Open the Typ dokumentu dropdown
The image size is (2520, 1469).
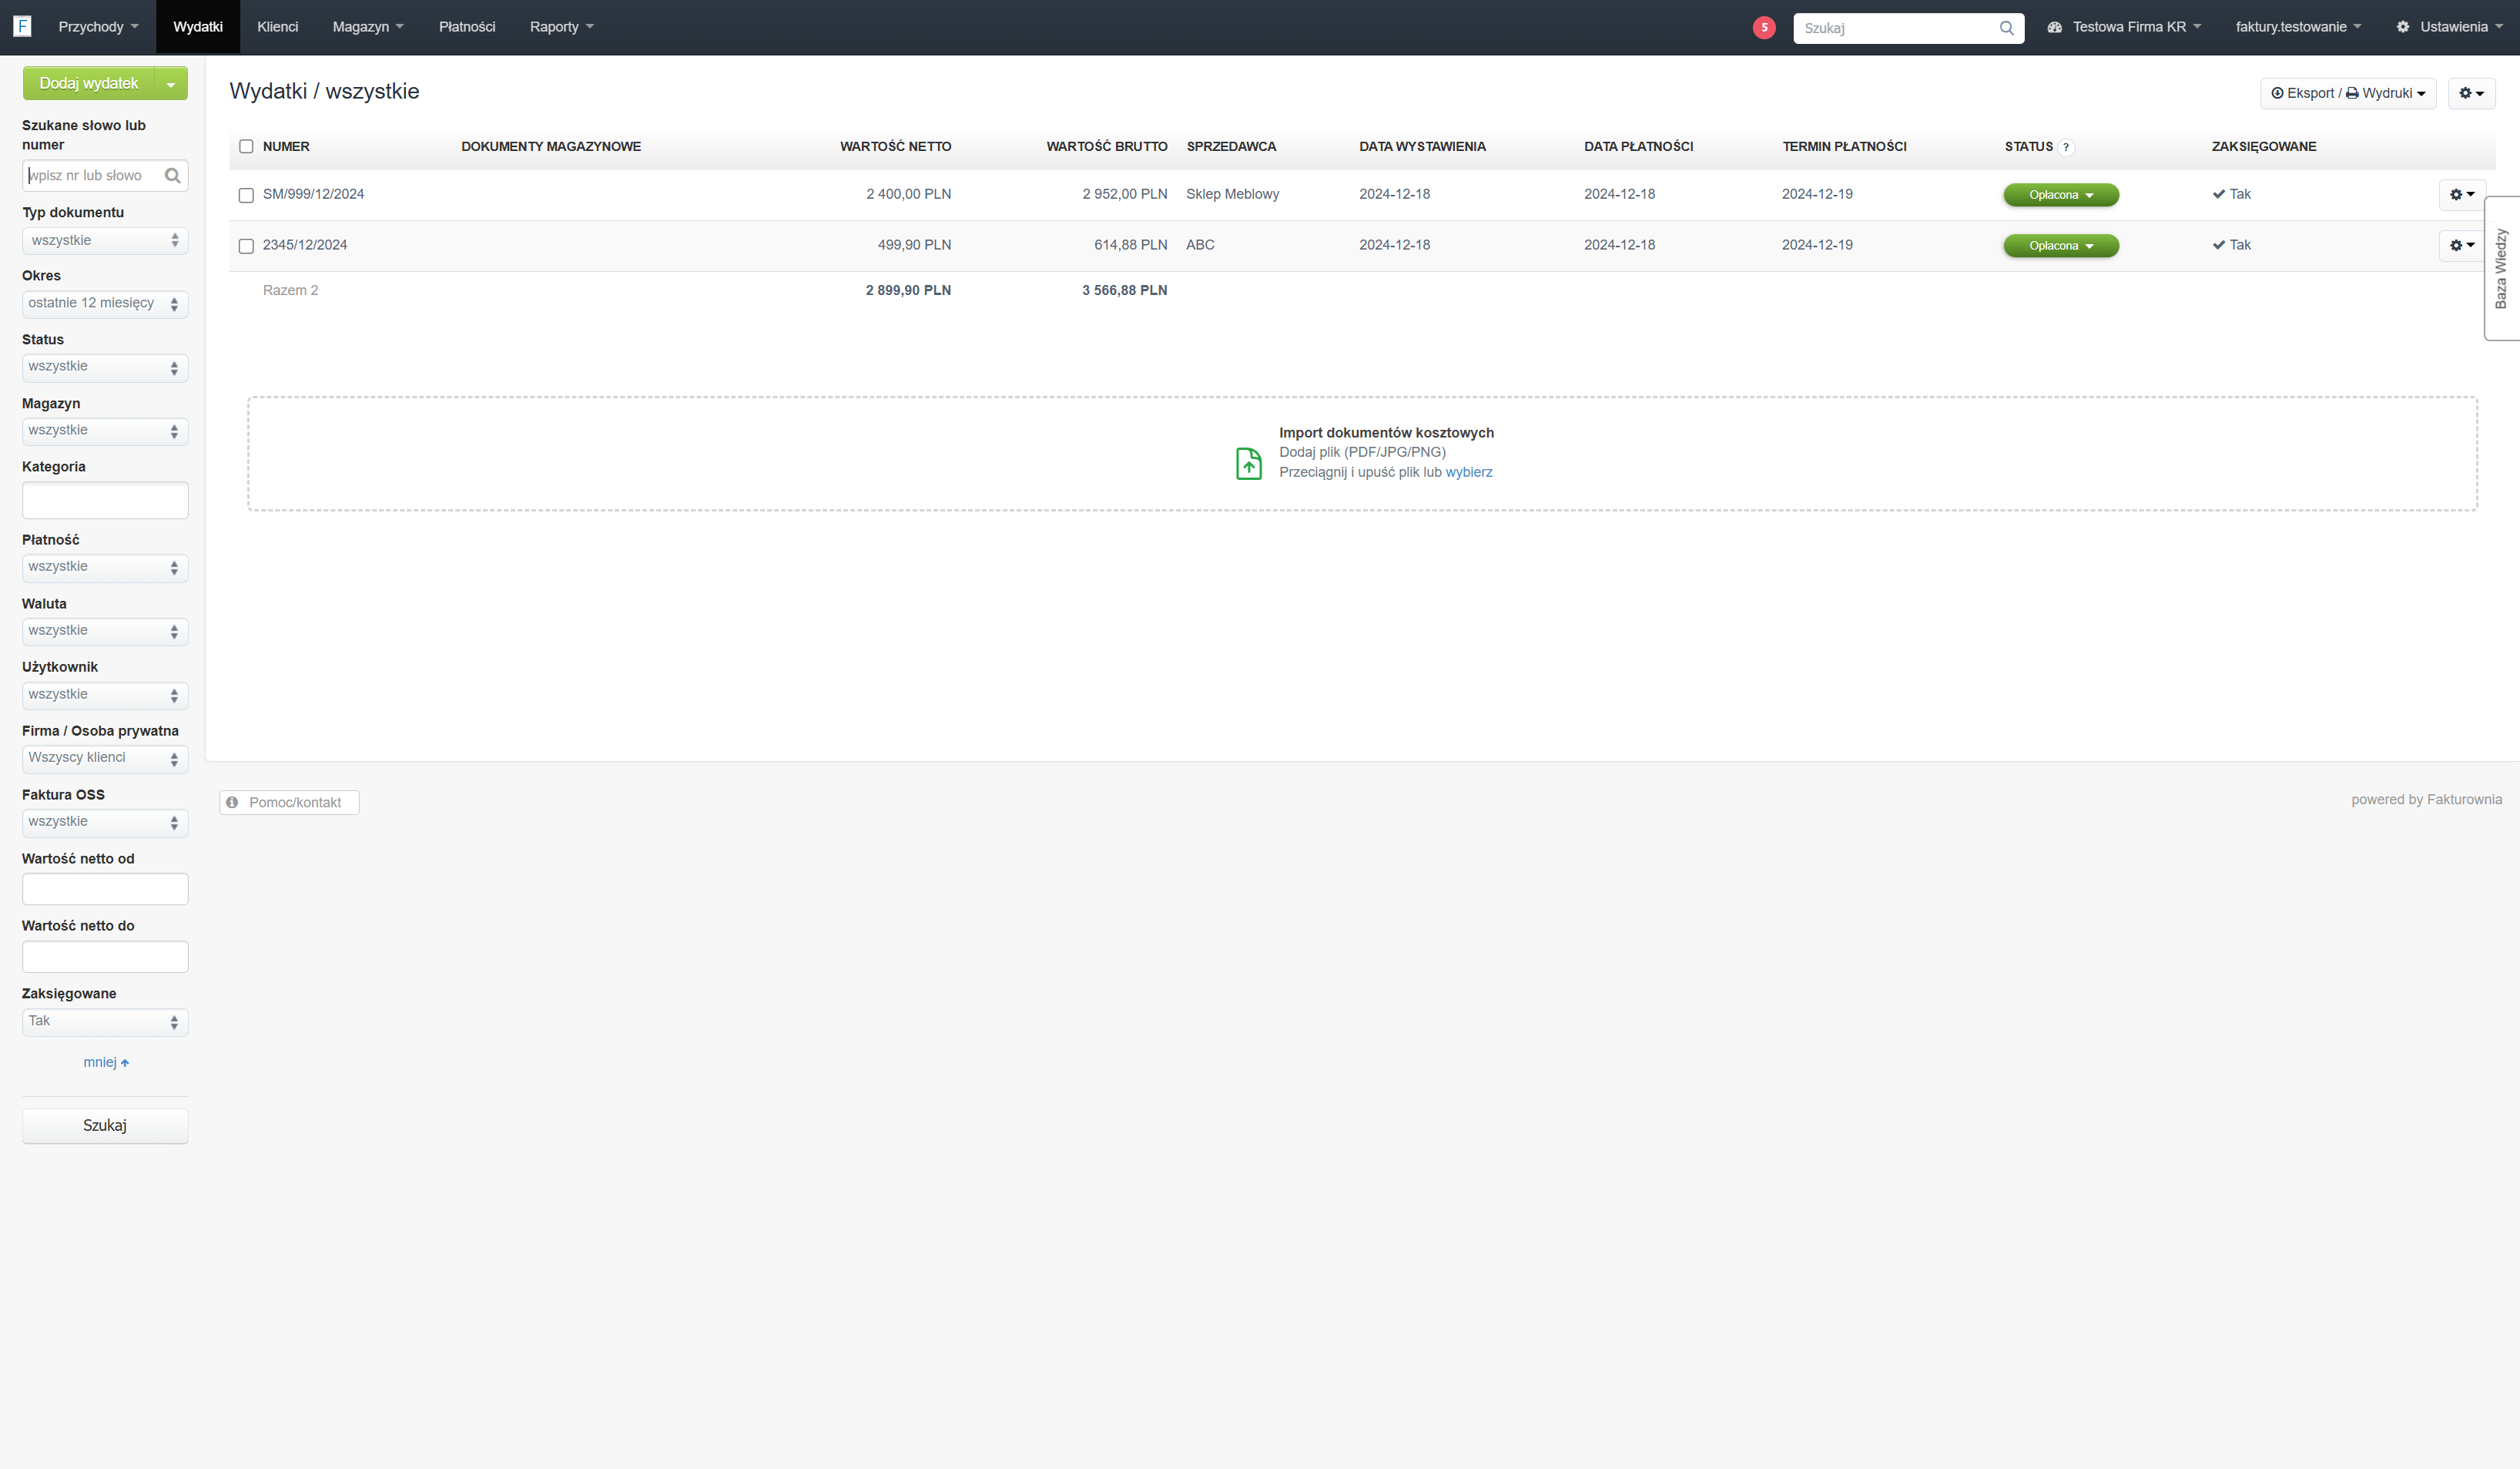point(105,241)
